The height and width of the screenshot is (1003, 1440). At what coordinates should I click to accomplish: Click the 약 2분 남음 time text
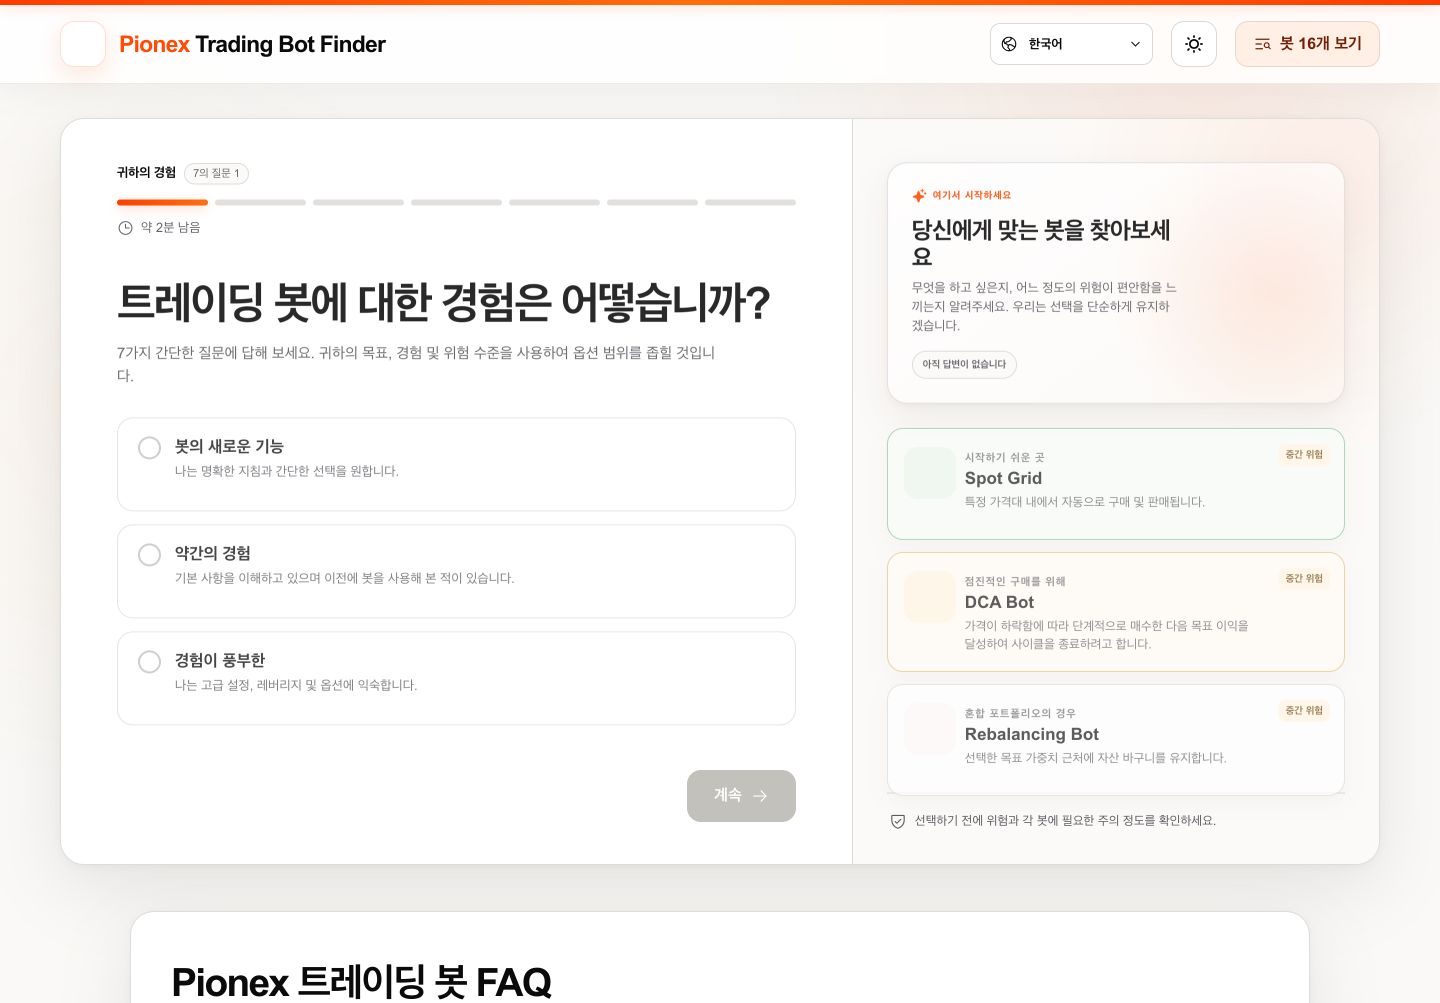click(x=170, y=228)
